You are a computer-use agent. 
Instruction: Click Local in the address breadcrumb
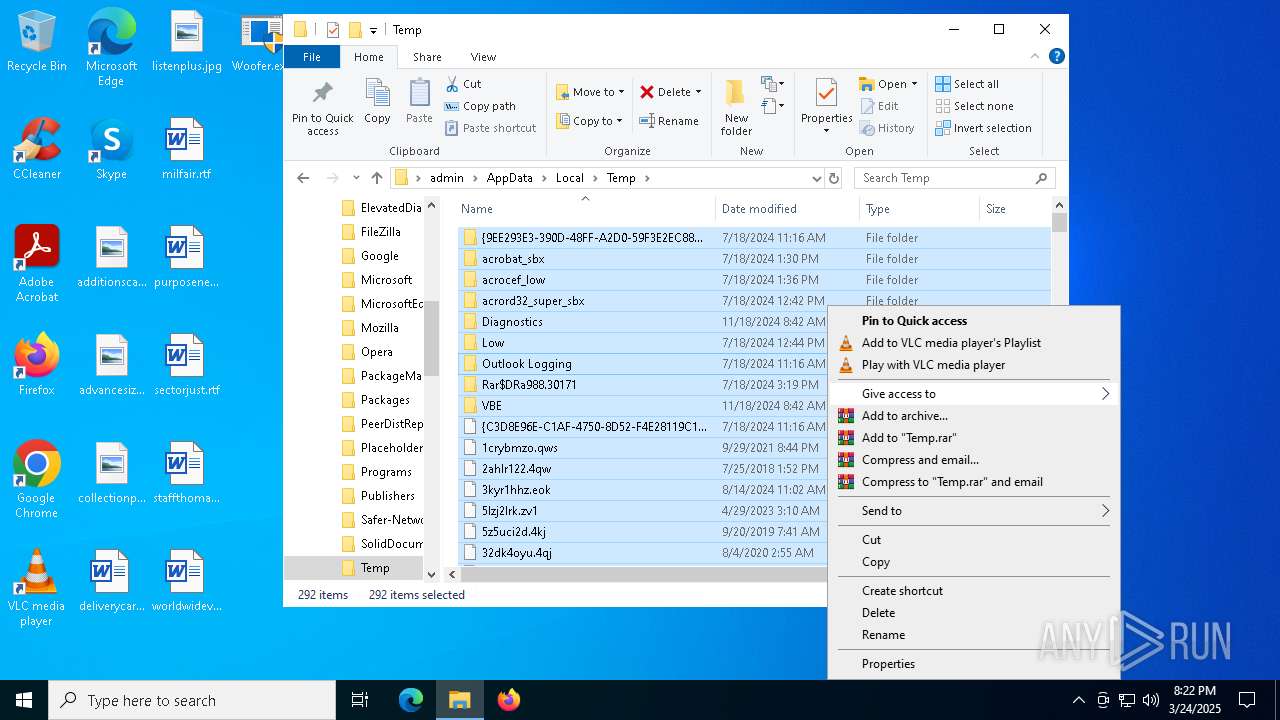coord(570,178)
